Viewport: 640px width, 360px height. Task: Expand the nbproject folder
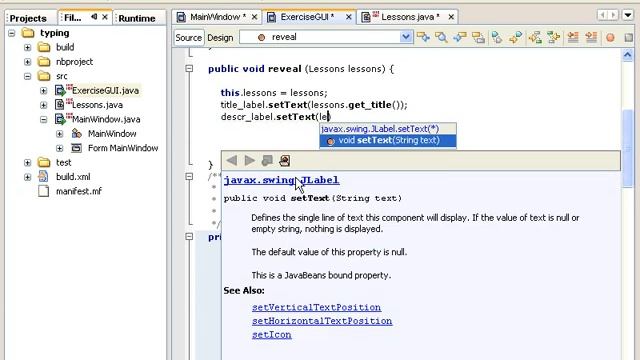pyautogui.click(x=27, y=62)
